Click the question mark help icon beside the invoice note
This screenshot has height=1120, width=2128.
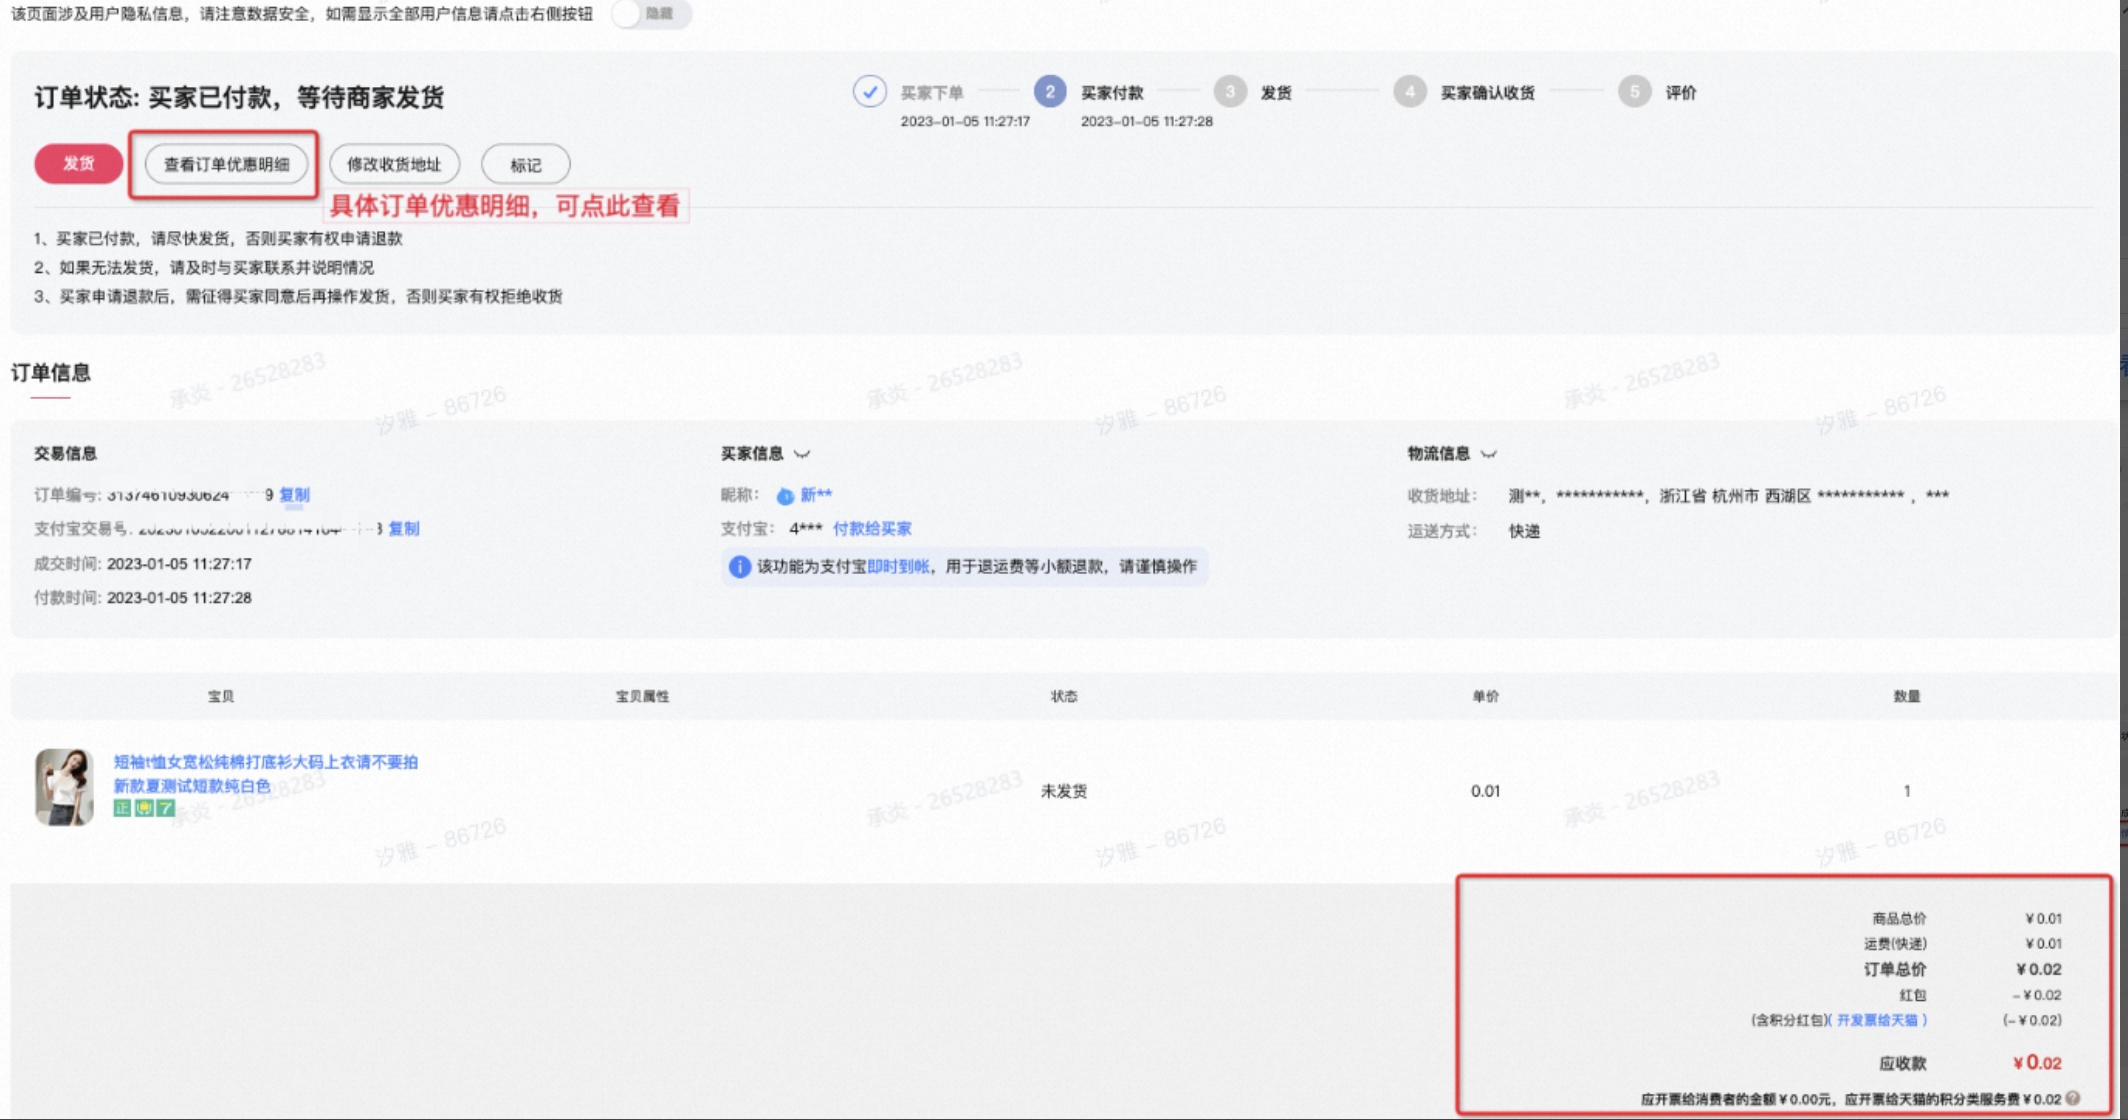2073,1098
